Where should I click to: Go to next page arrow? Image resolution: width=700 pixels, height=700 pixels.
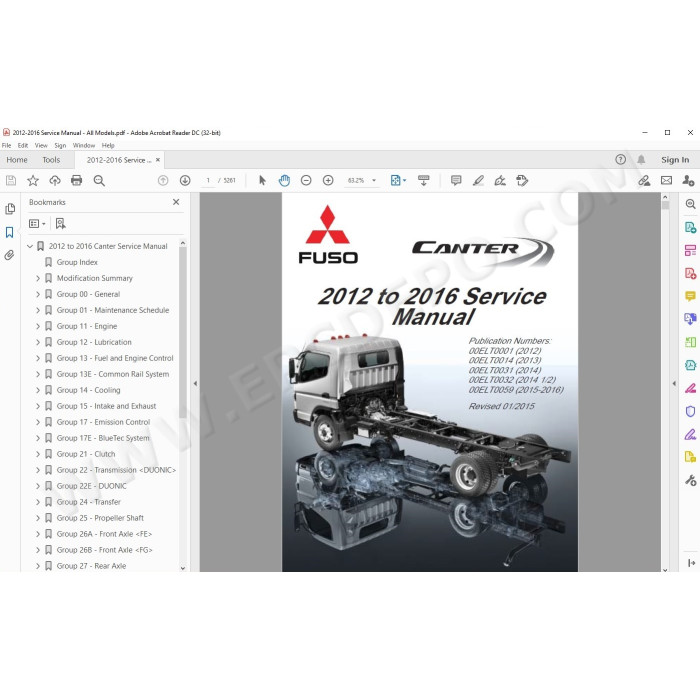tap(185, 180)
